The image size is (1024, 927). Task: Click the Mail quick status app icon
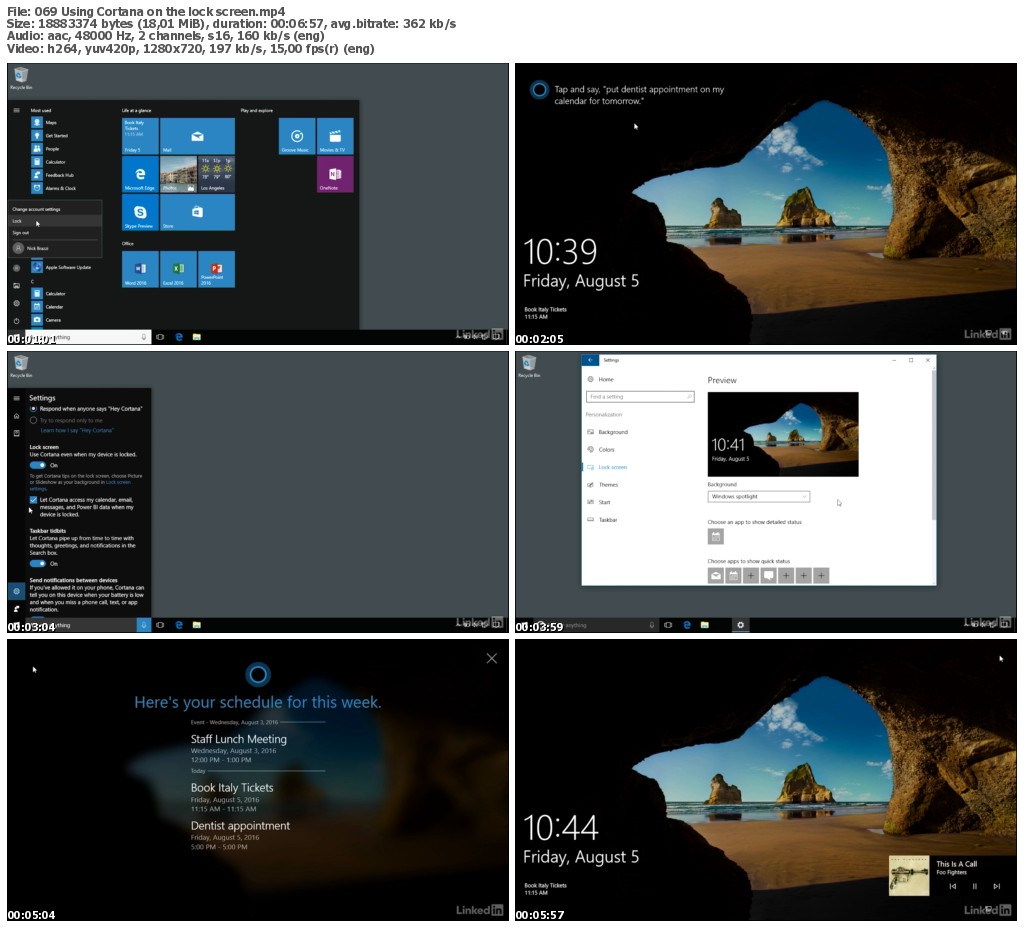[716, 576]
